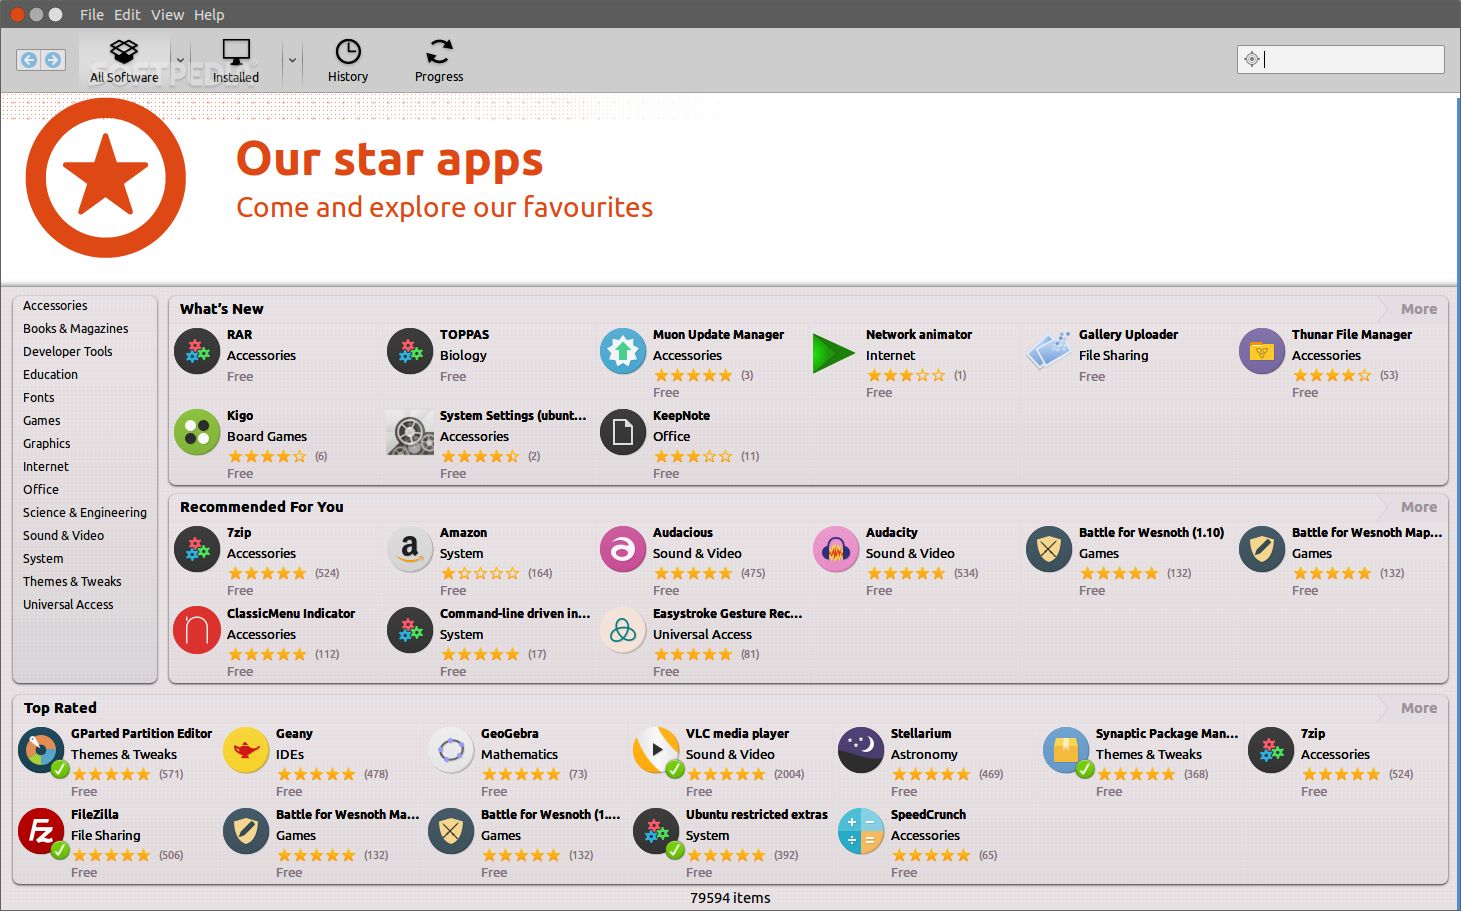Browse the Graphics category
Viewport: 1461px width, 911px height.
pos(47,444)
